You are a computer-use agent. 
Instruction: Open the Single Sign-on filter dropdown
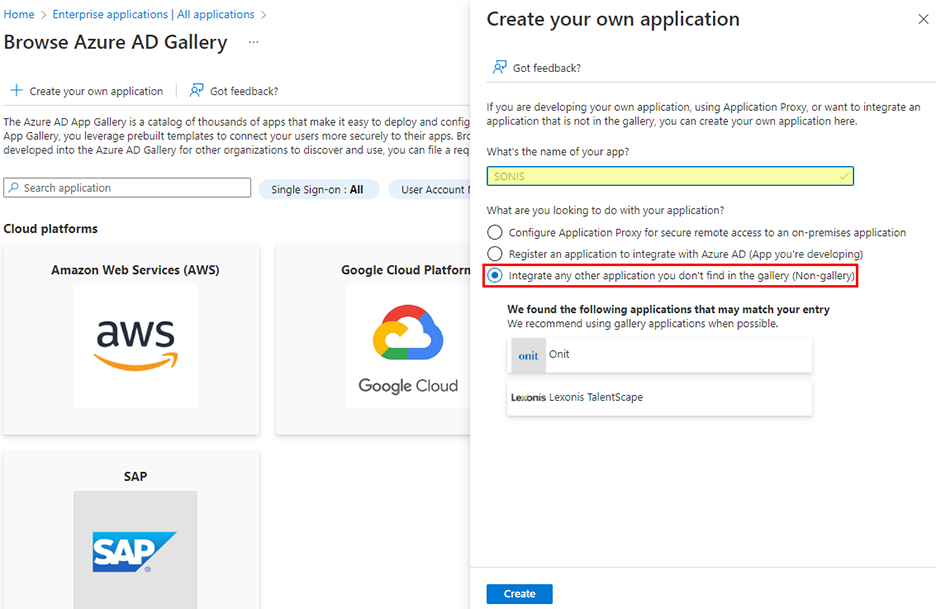pos(318,189)
